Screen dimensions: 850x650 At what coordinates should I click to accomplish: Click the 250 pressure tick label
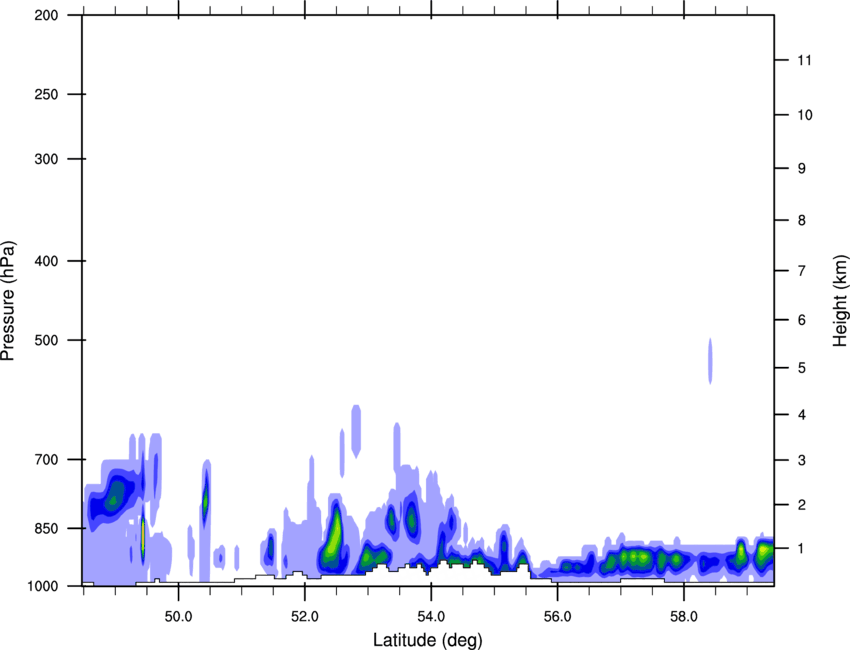pos(46,94)
